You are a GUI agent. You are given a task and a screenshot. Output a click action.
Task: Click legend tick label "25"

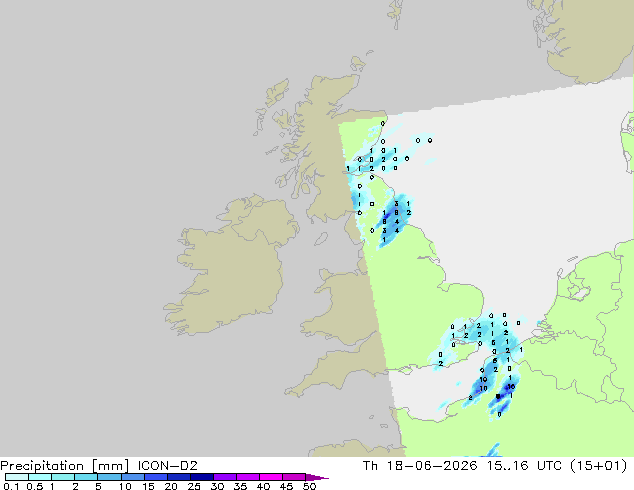[194, 486]
